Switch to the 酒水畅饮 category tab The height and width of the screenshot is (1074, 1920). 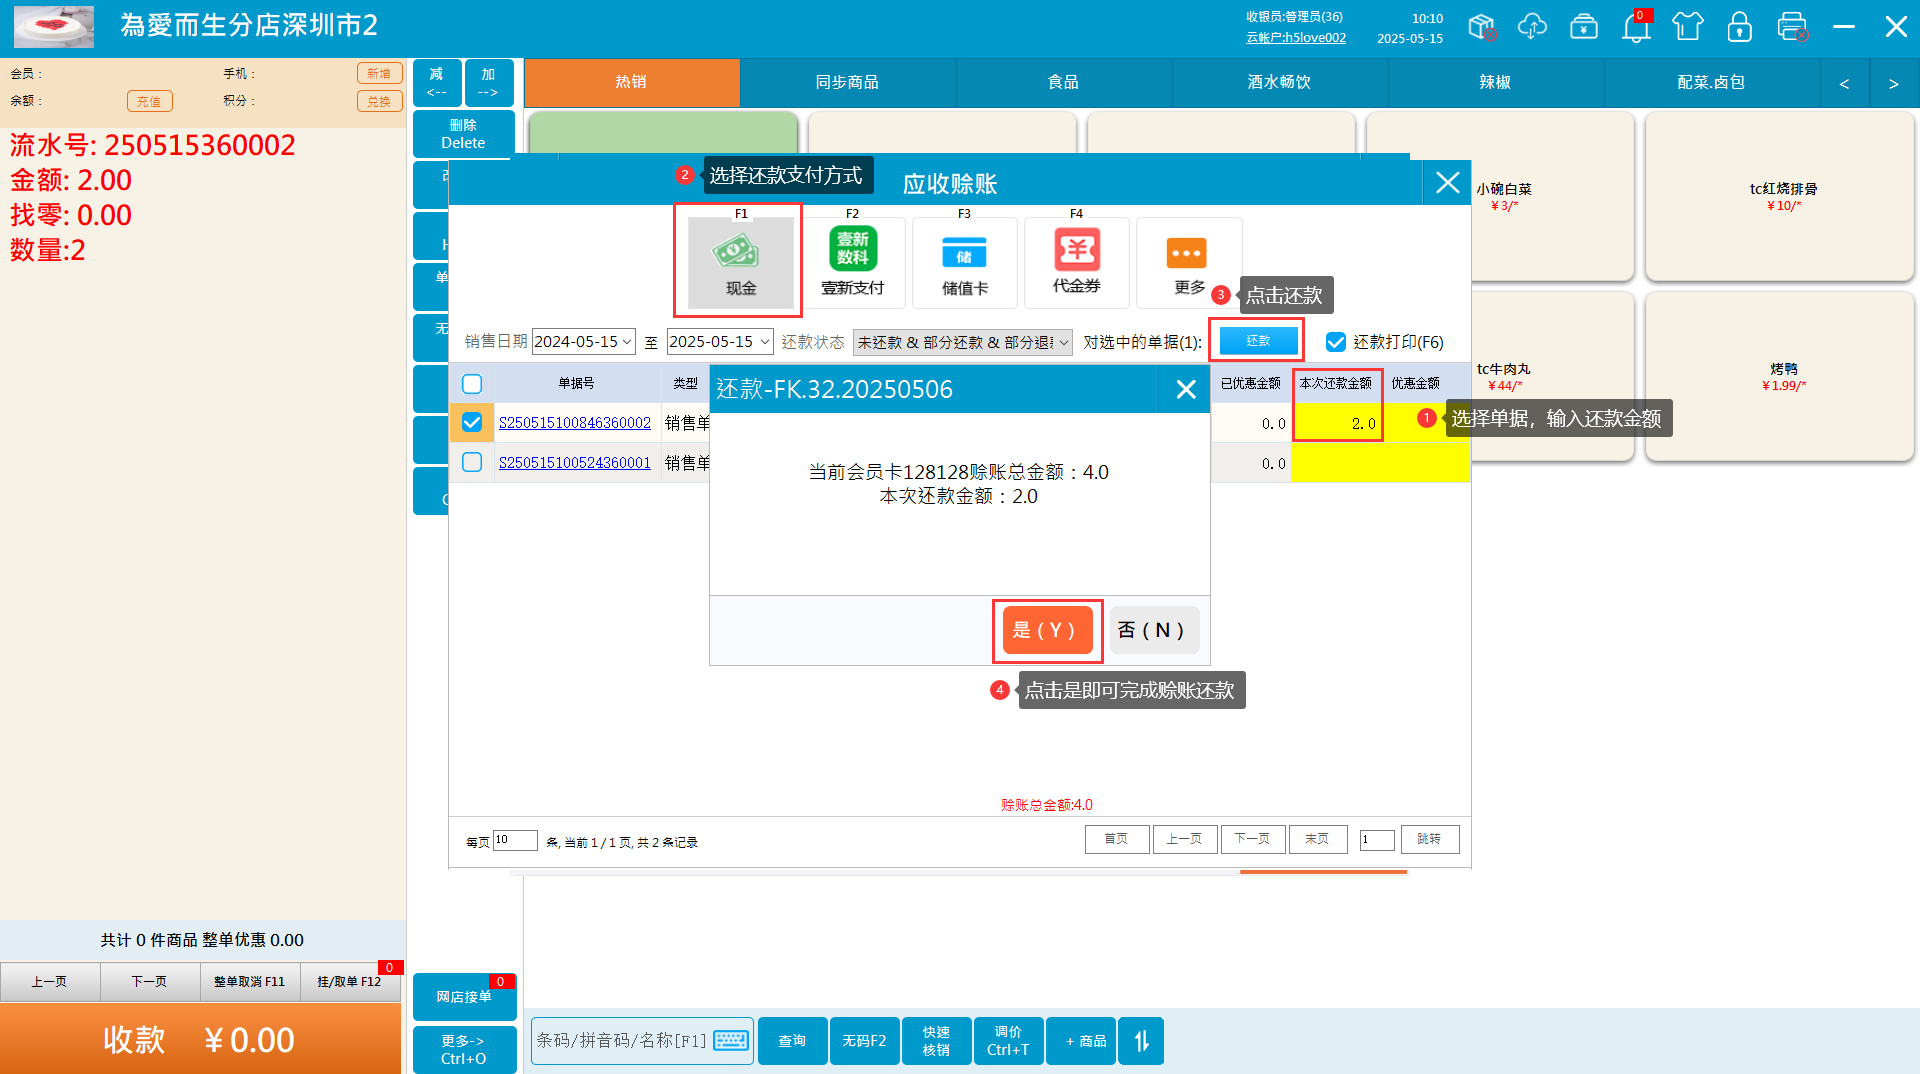pyautogui.click(x=1279, y=82)
